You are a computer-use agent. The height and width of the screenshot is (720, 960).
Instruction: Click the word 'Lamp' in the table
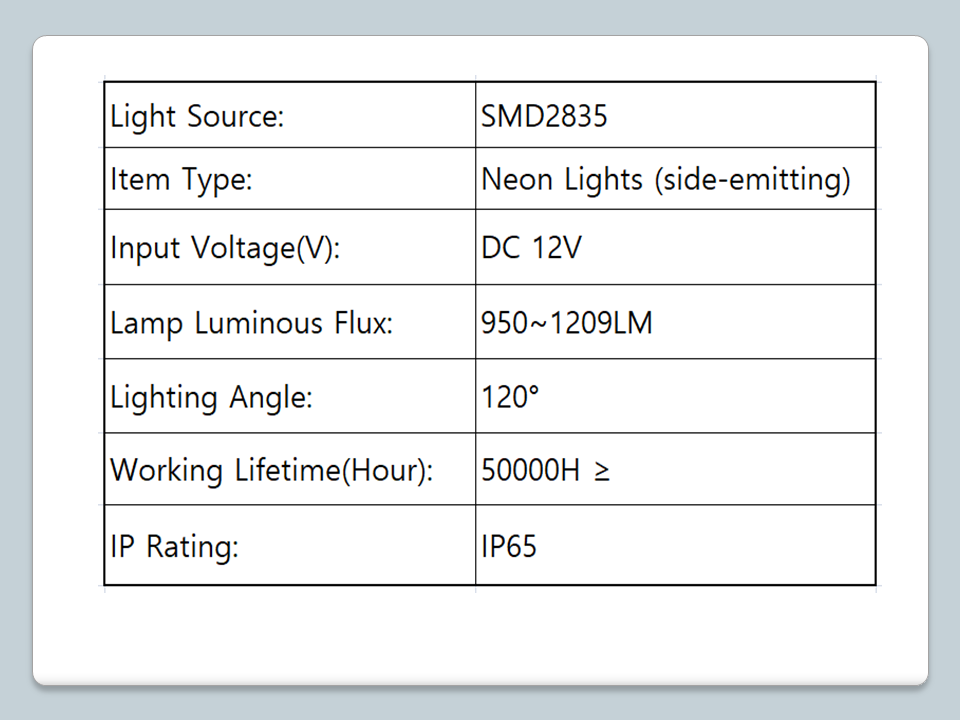tap(146, 323)
